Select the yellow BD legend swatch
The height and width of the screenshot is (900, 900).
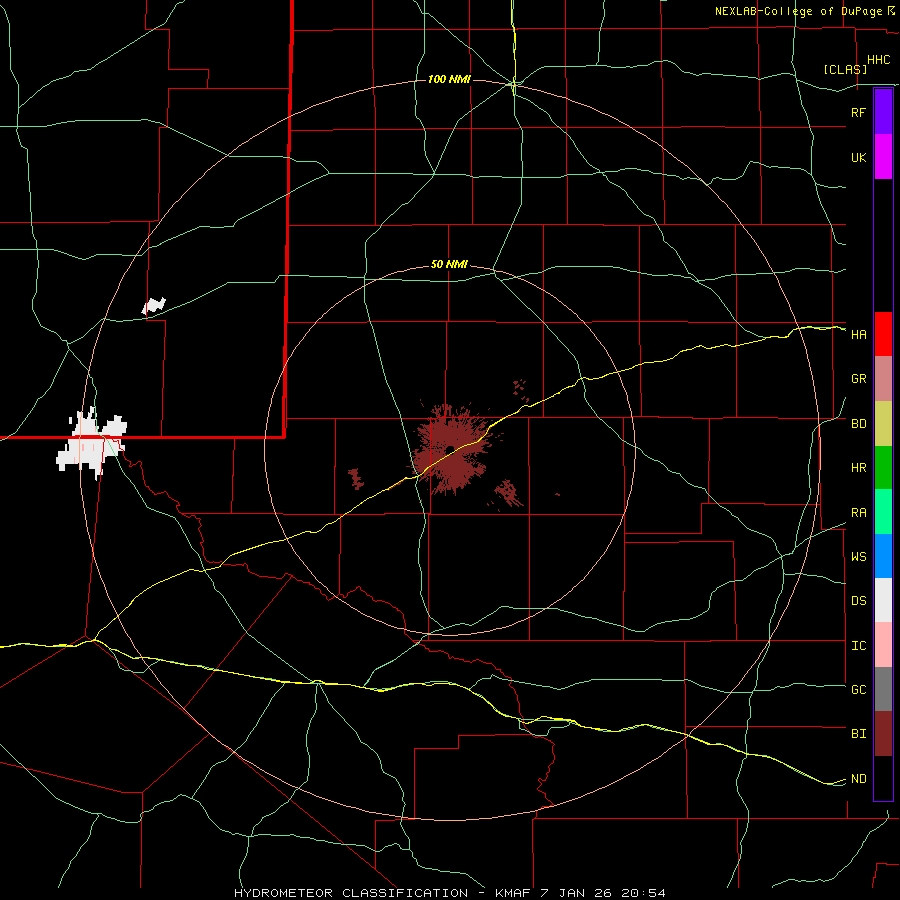[x=883, y=424]
